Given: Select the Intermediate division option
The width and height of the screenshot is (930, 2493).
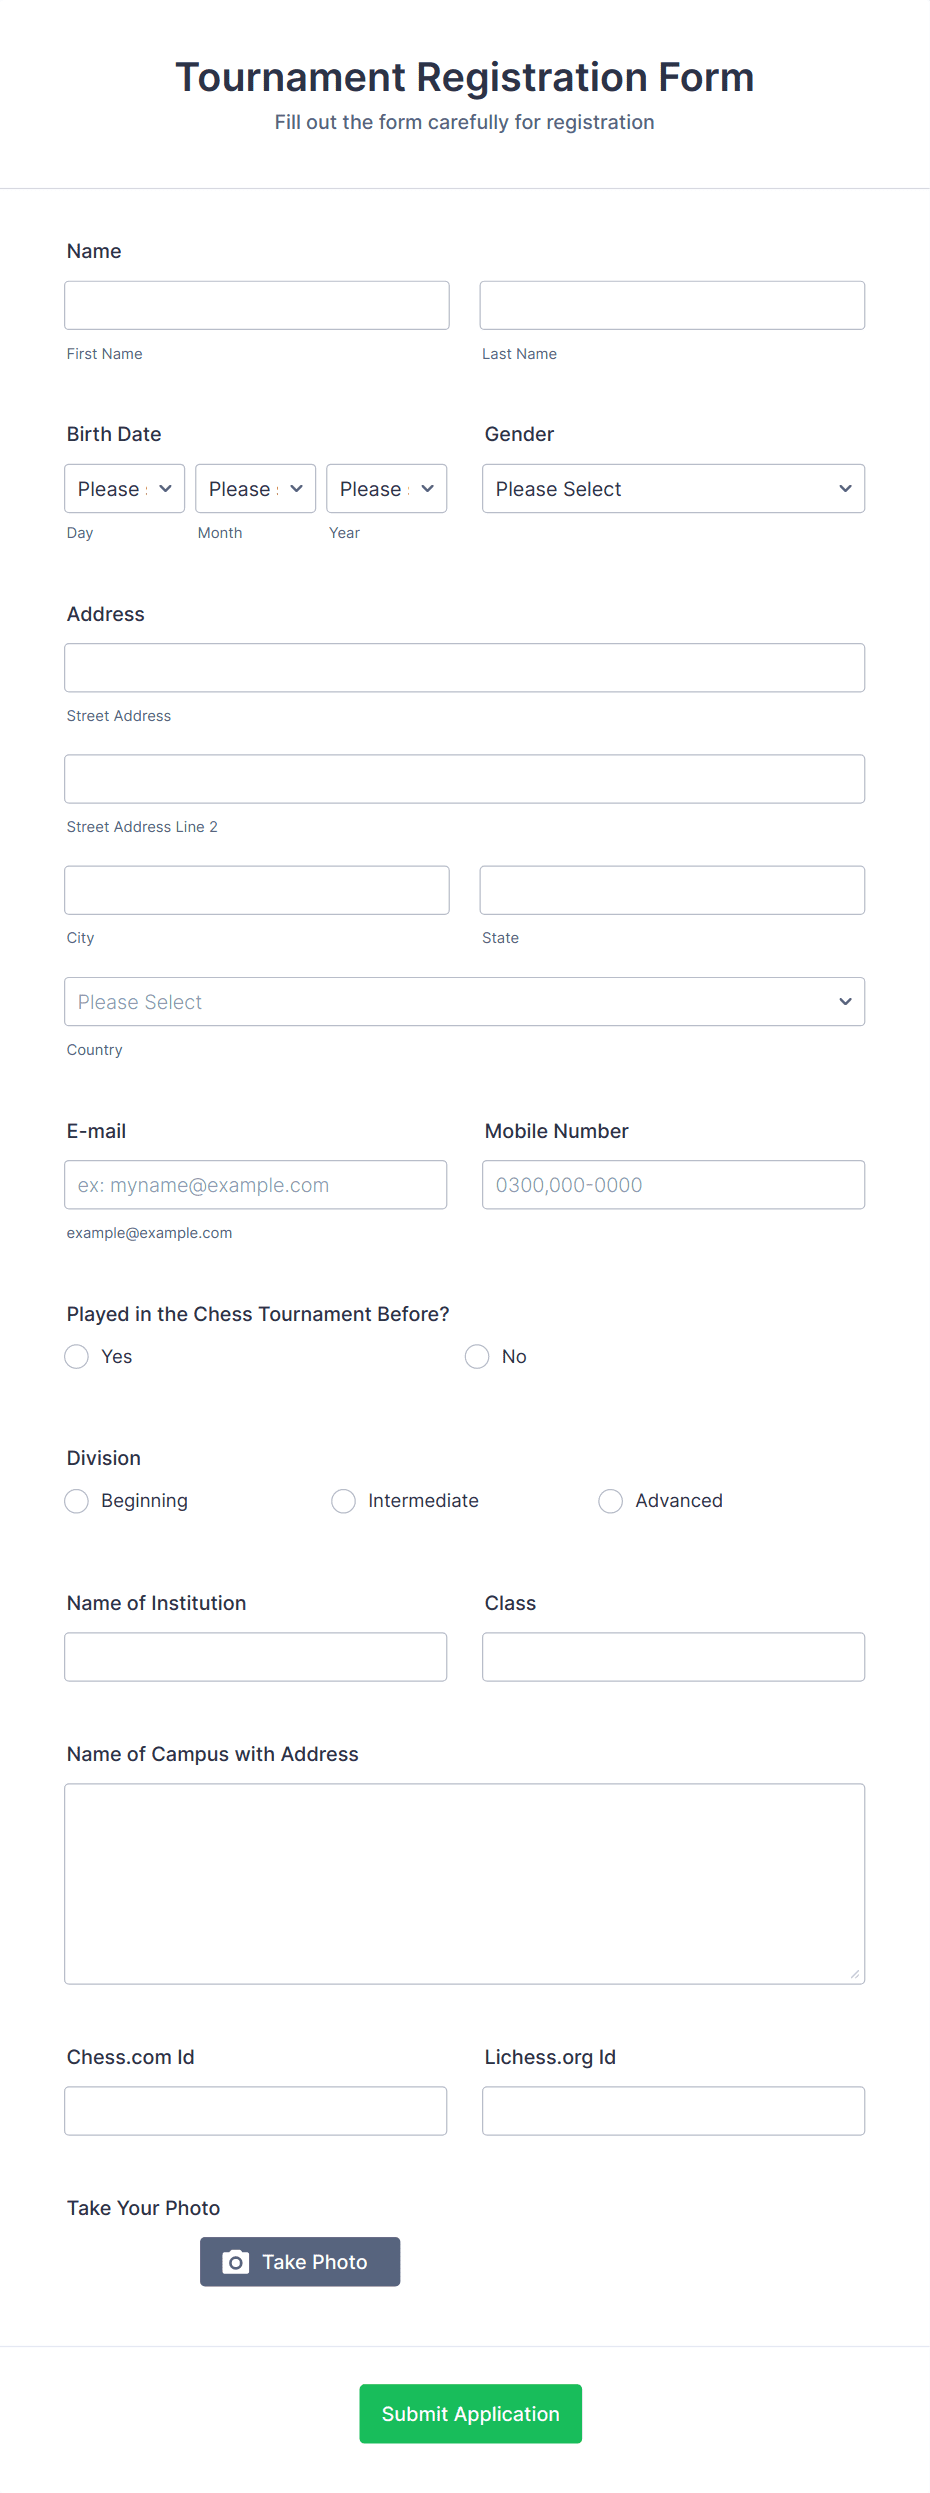Looking at the screenshot, I should pyautogui.click(x=343, y=1500).
